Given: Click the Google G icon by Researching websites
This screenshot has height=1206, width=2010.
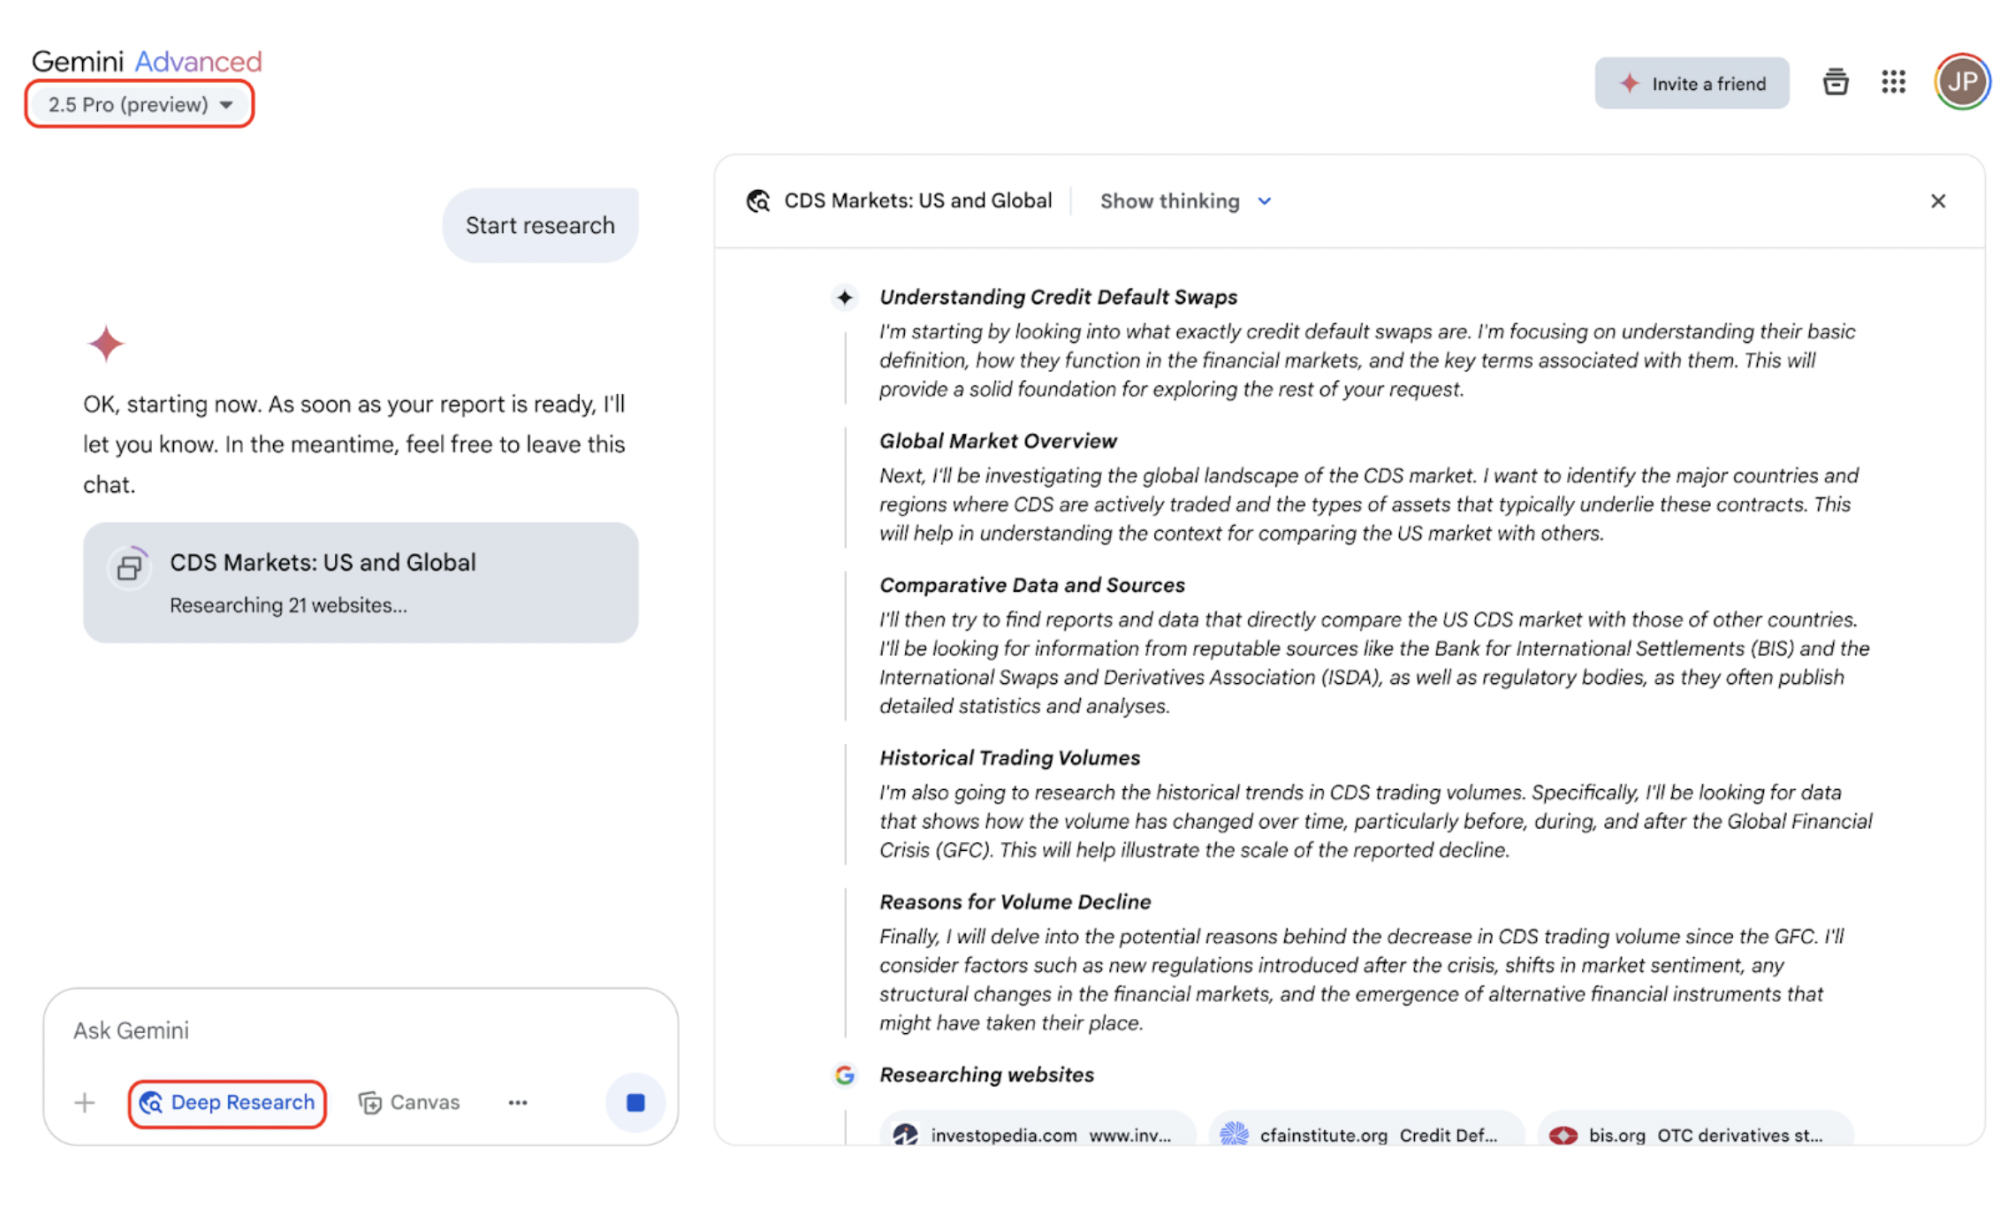Looking at the screenshot, I should click(844, 1075).
